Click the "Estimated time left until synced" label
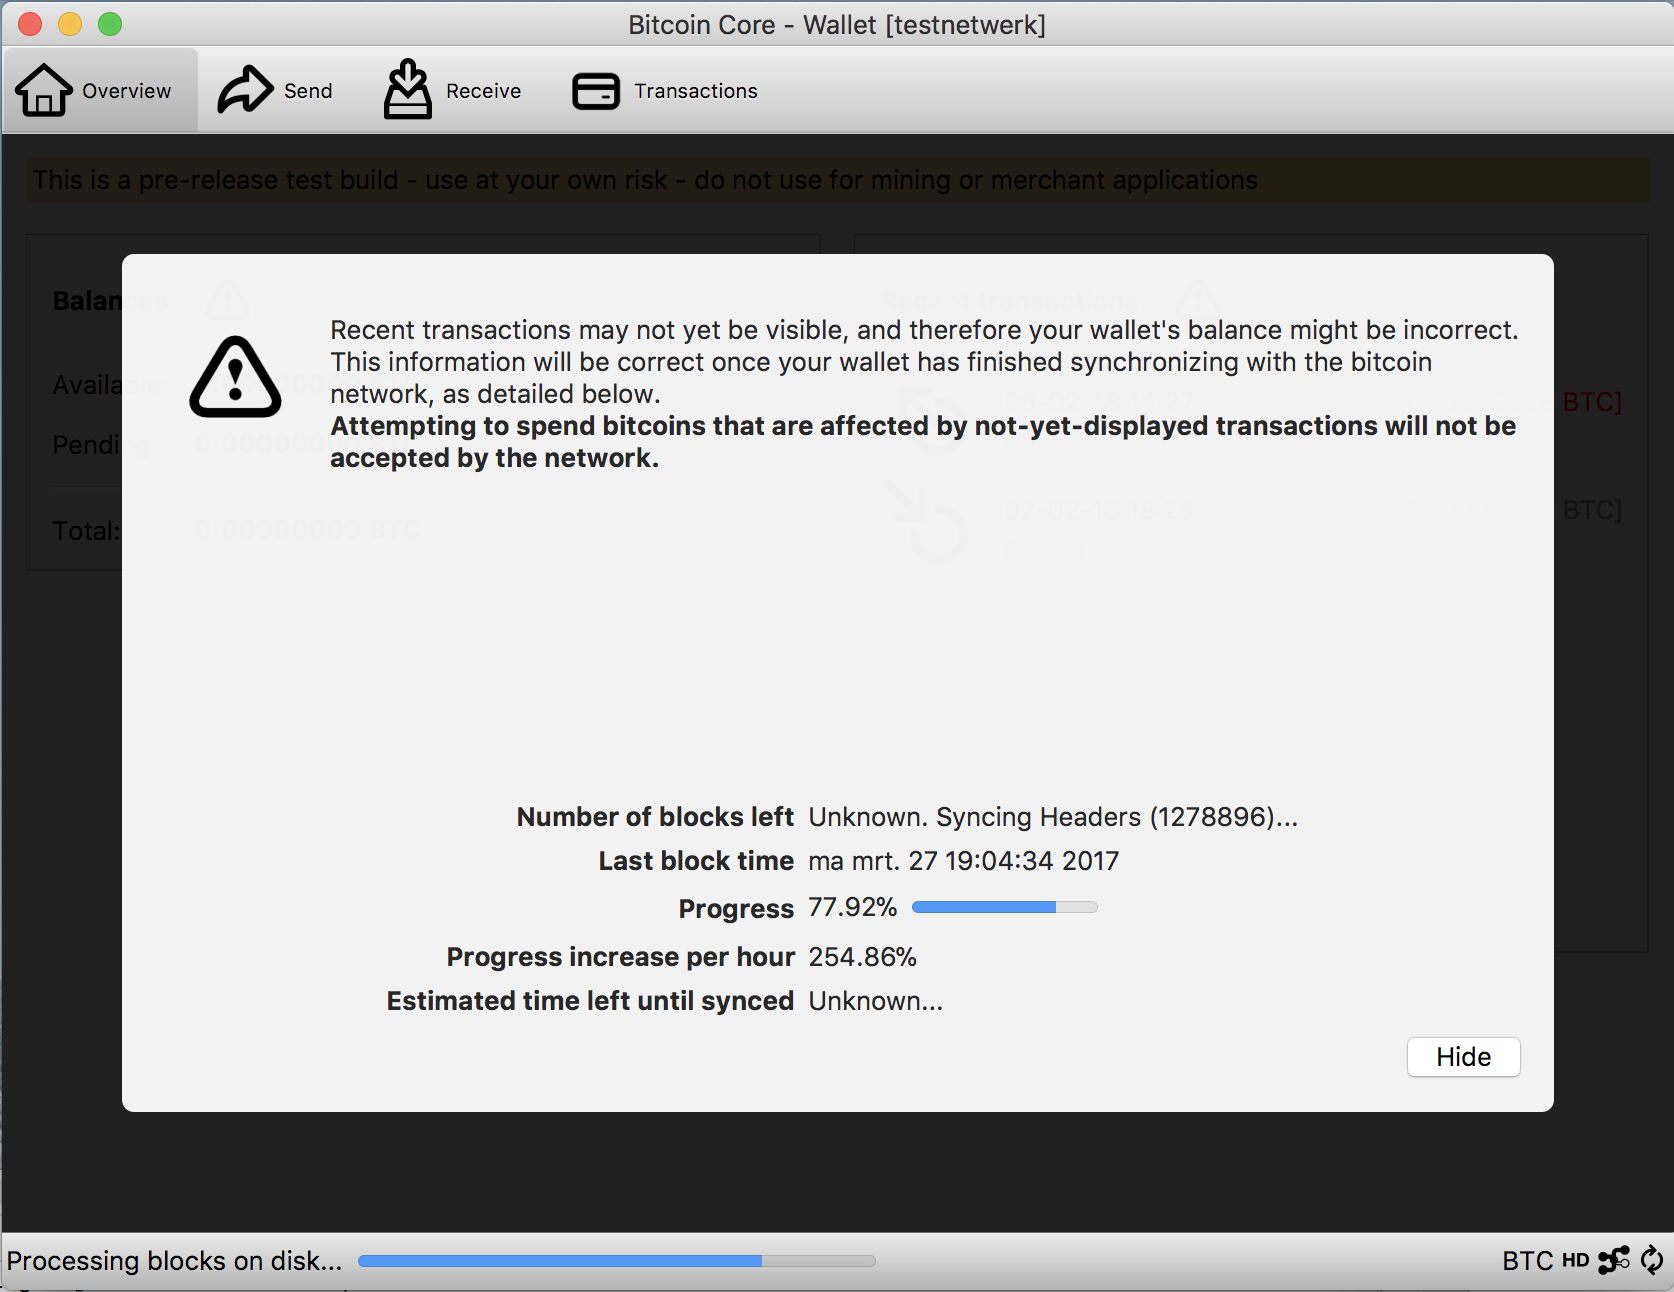This screenshot has height=1292, width=1674. pyautogui.click(x=590, y=1001)
